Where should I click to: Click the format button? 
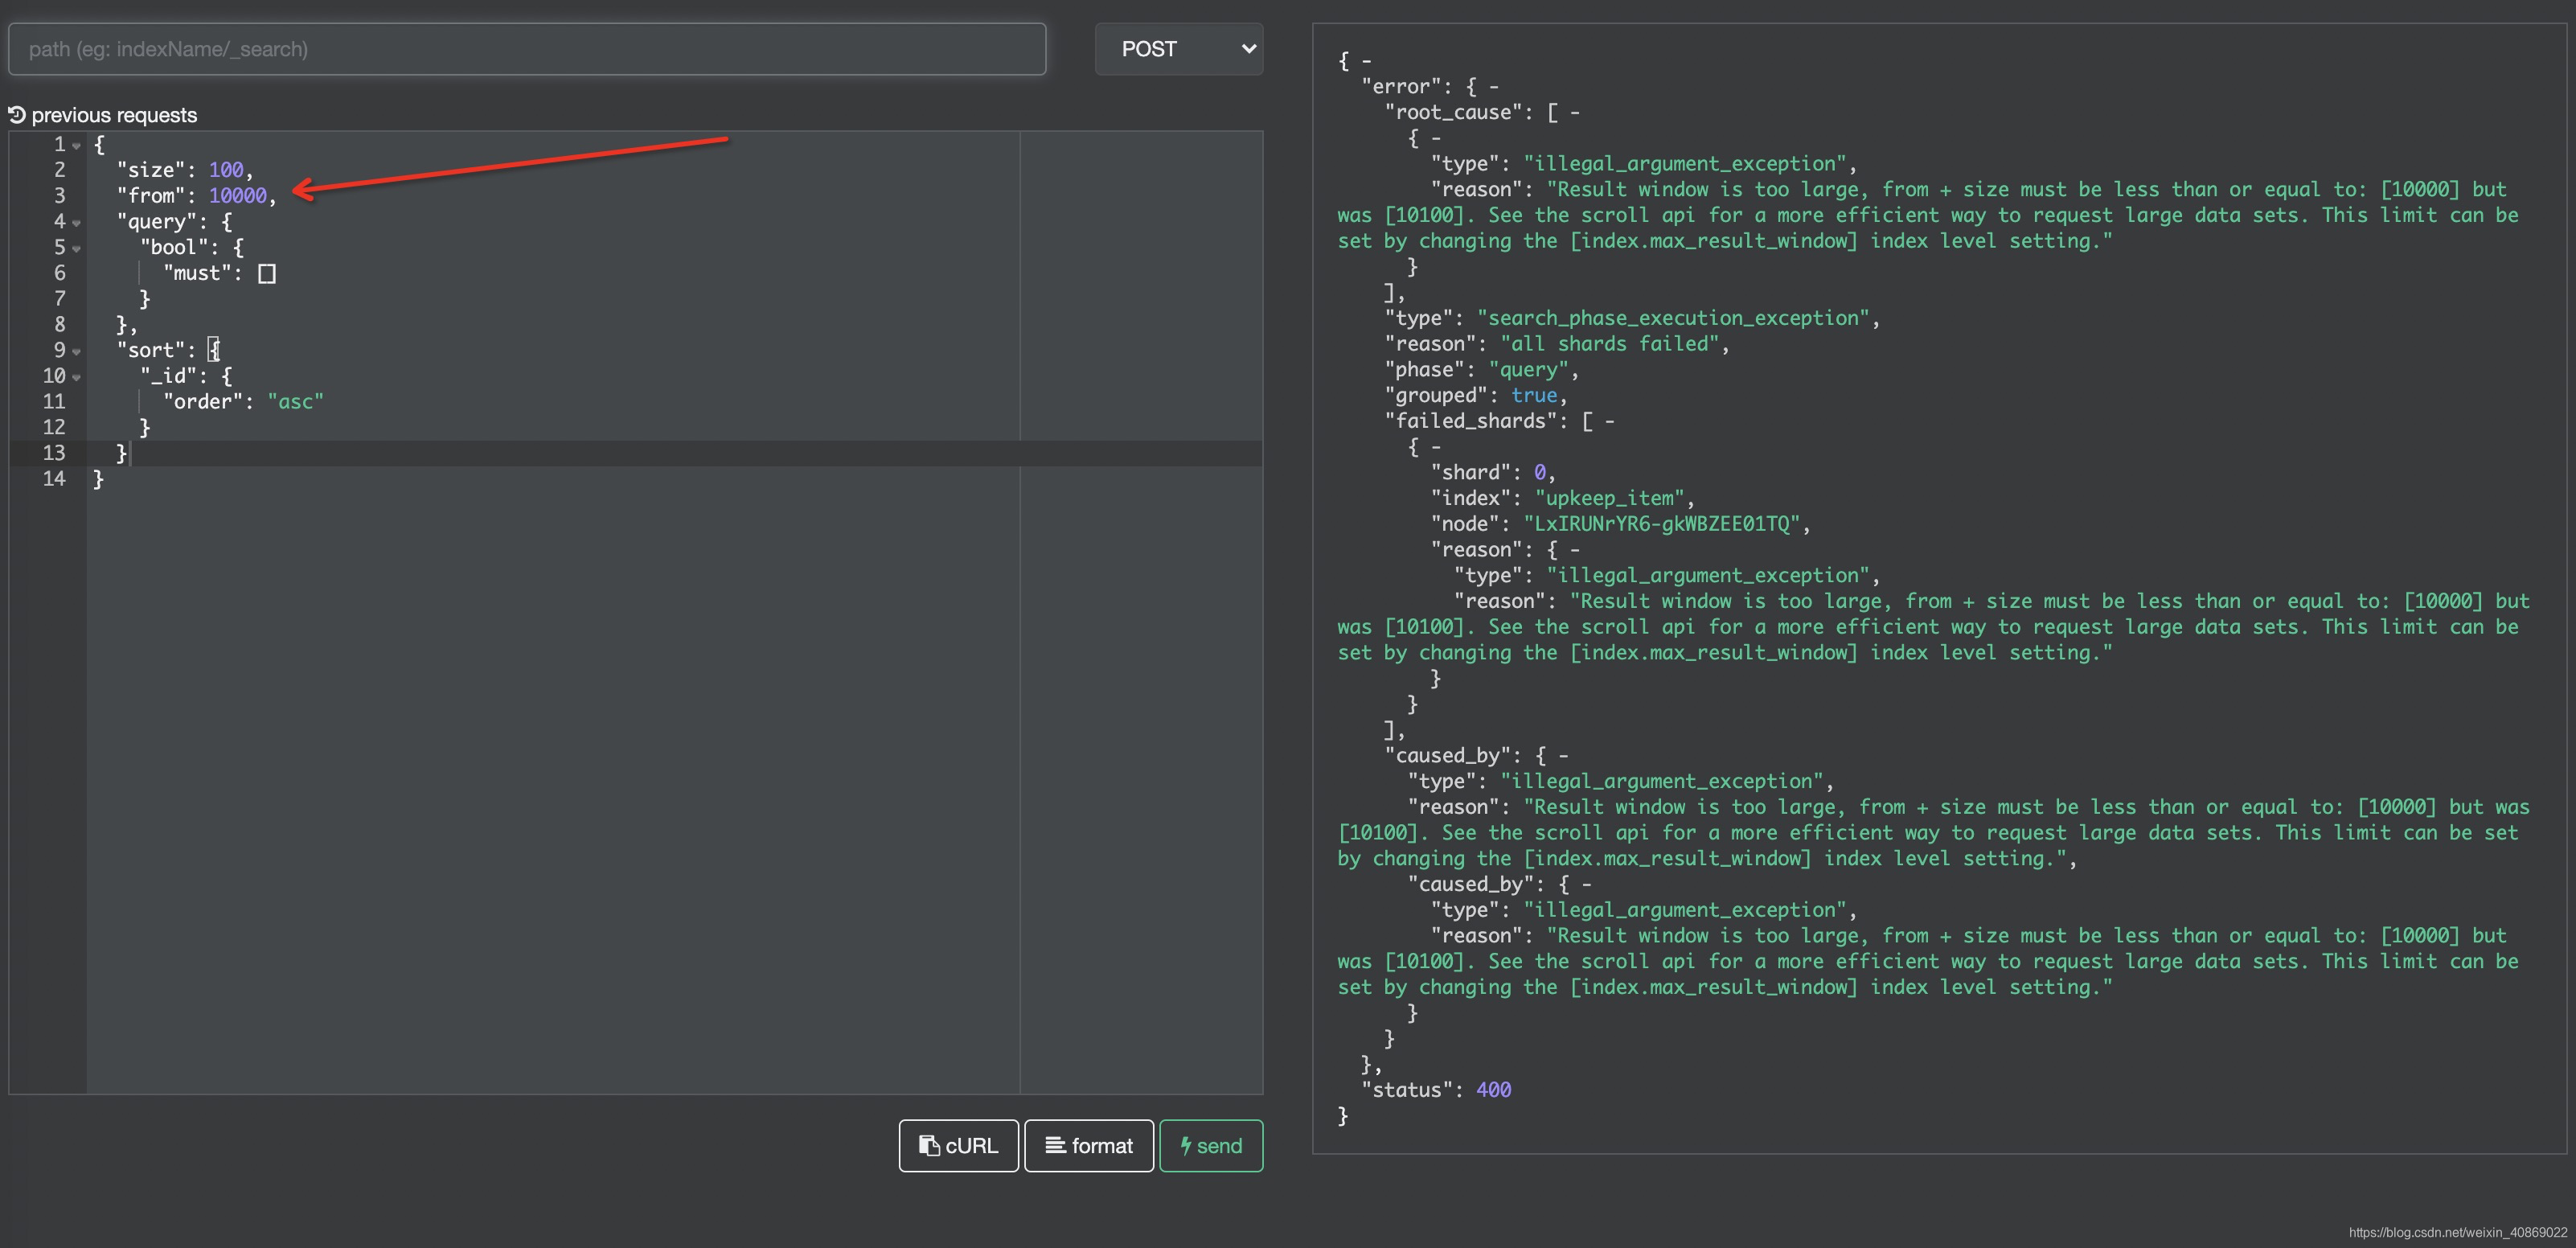[x=1089, y=1145]
